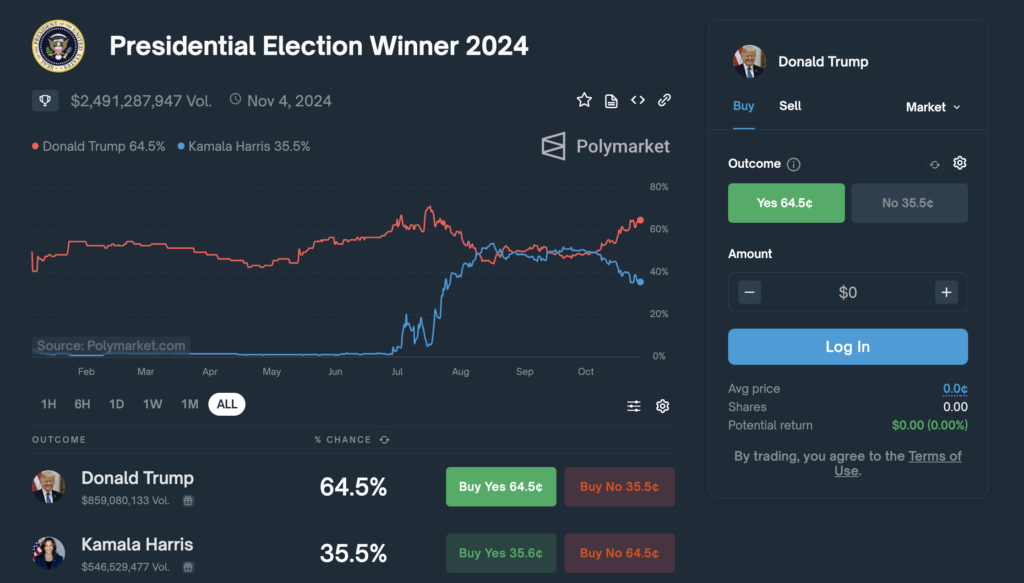
Task: Expand the Market order type dropdown
Action: (x=933, y=107)
